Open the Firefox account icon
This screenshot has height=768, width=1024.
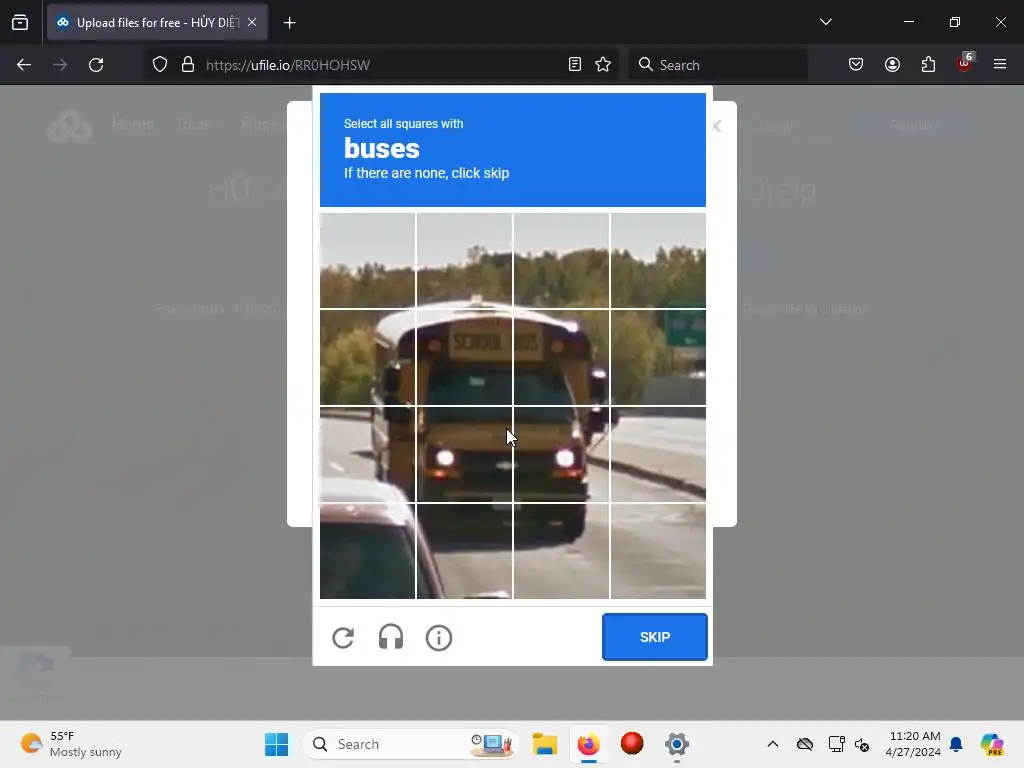point(892,64)
